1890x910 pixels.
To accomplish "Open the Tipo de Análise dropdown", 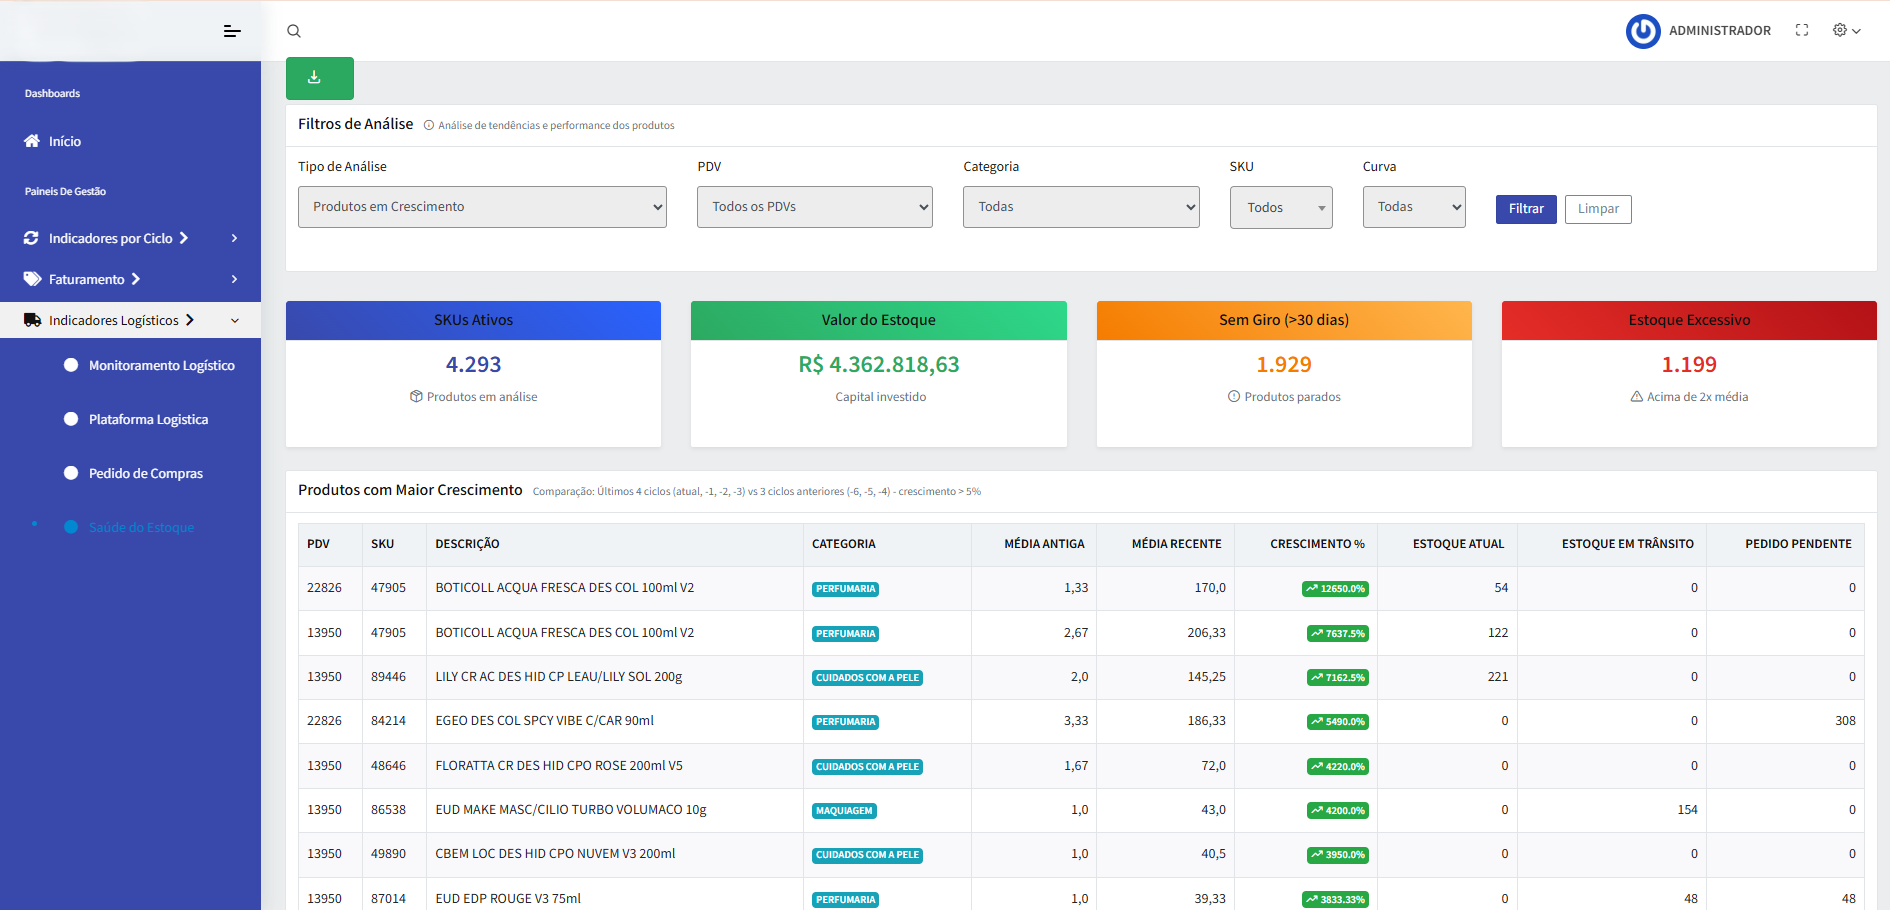I will [482, 207].
